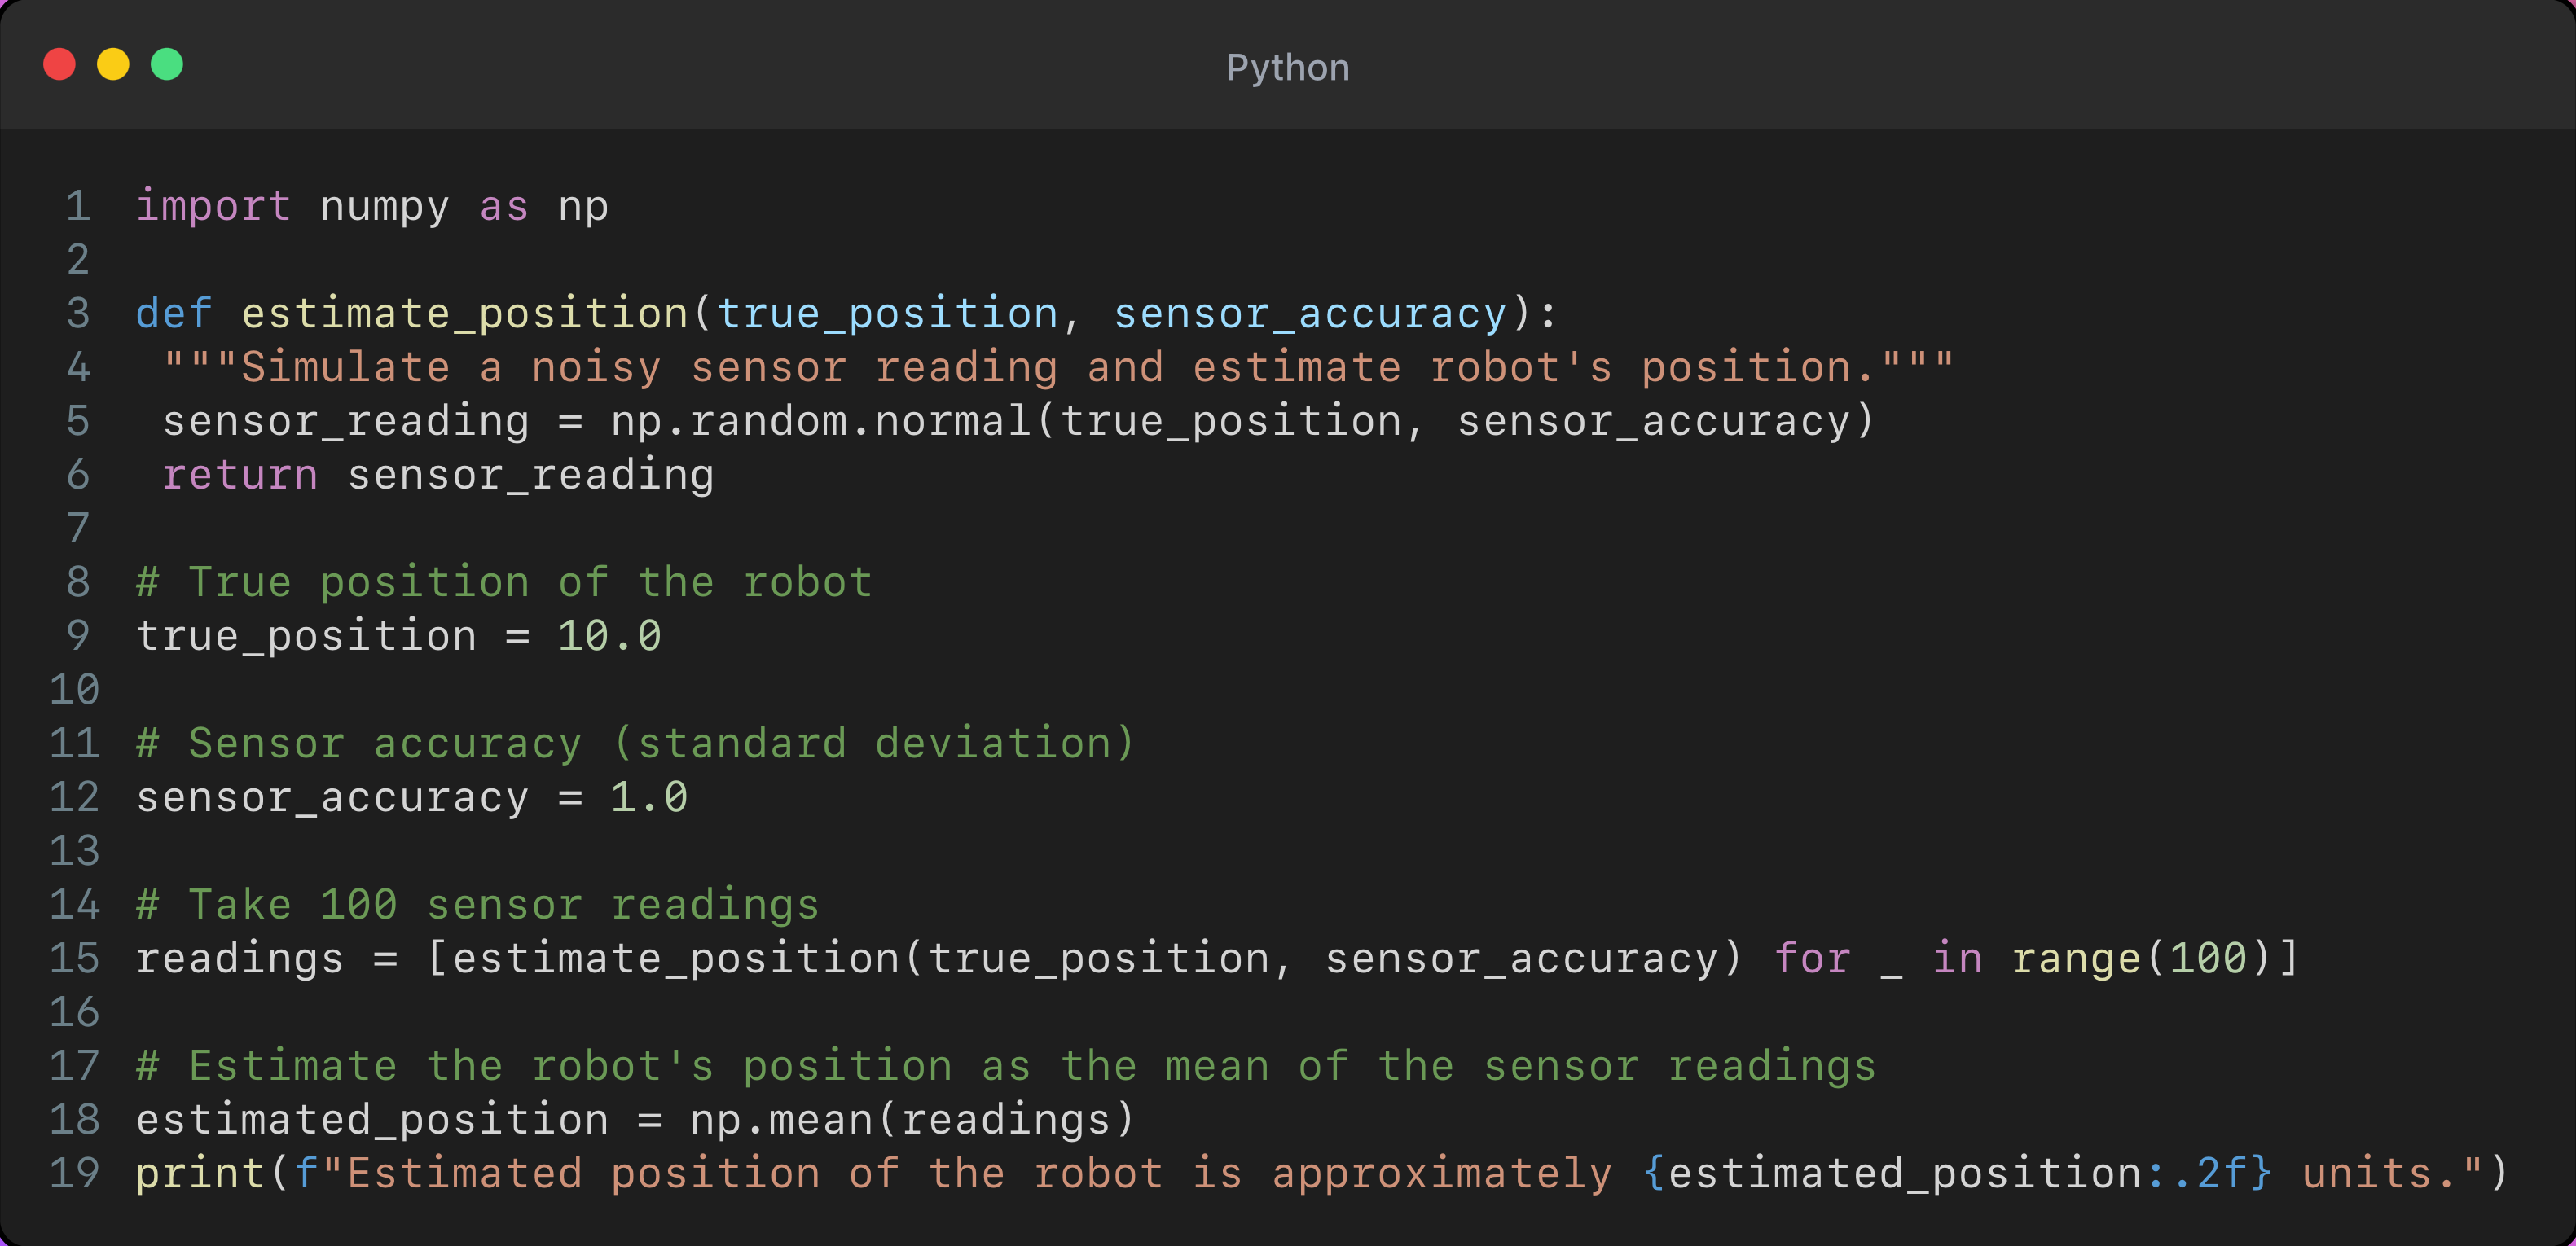Click the value 10.0 on line 9
Screen dimensions: 2576x1246
(609, 636)
